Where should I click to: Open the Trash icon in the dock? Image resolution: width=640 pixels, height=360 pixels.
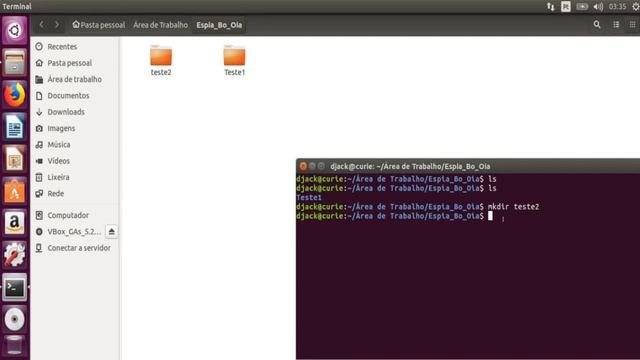[x=14, y=347]
